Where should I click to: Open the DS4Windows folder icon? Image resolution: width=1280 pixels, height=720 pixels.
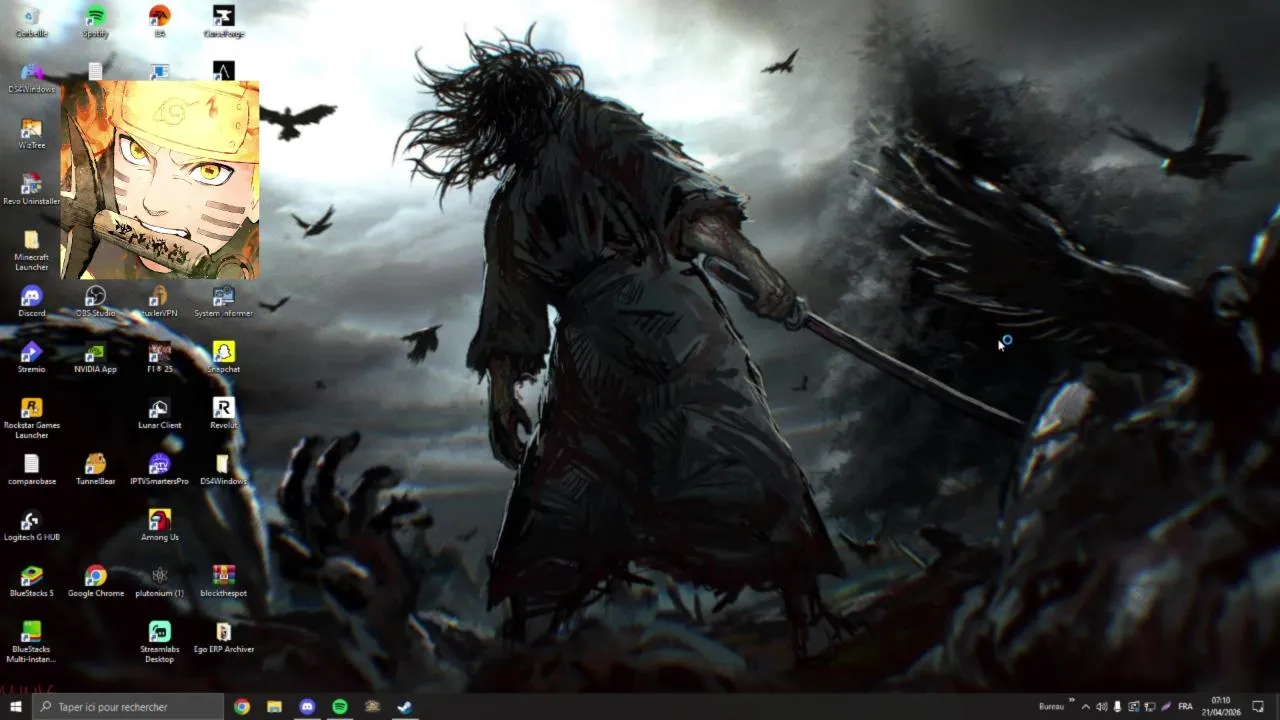coord(223,470)
